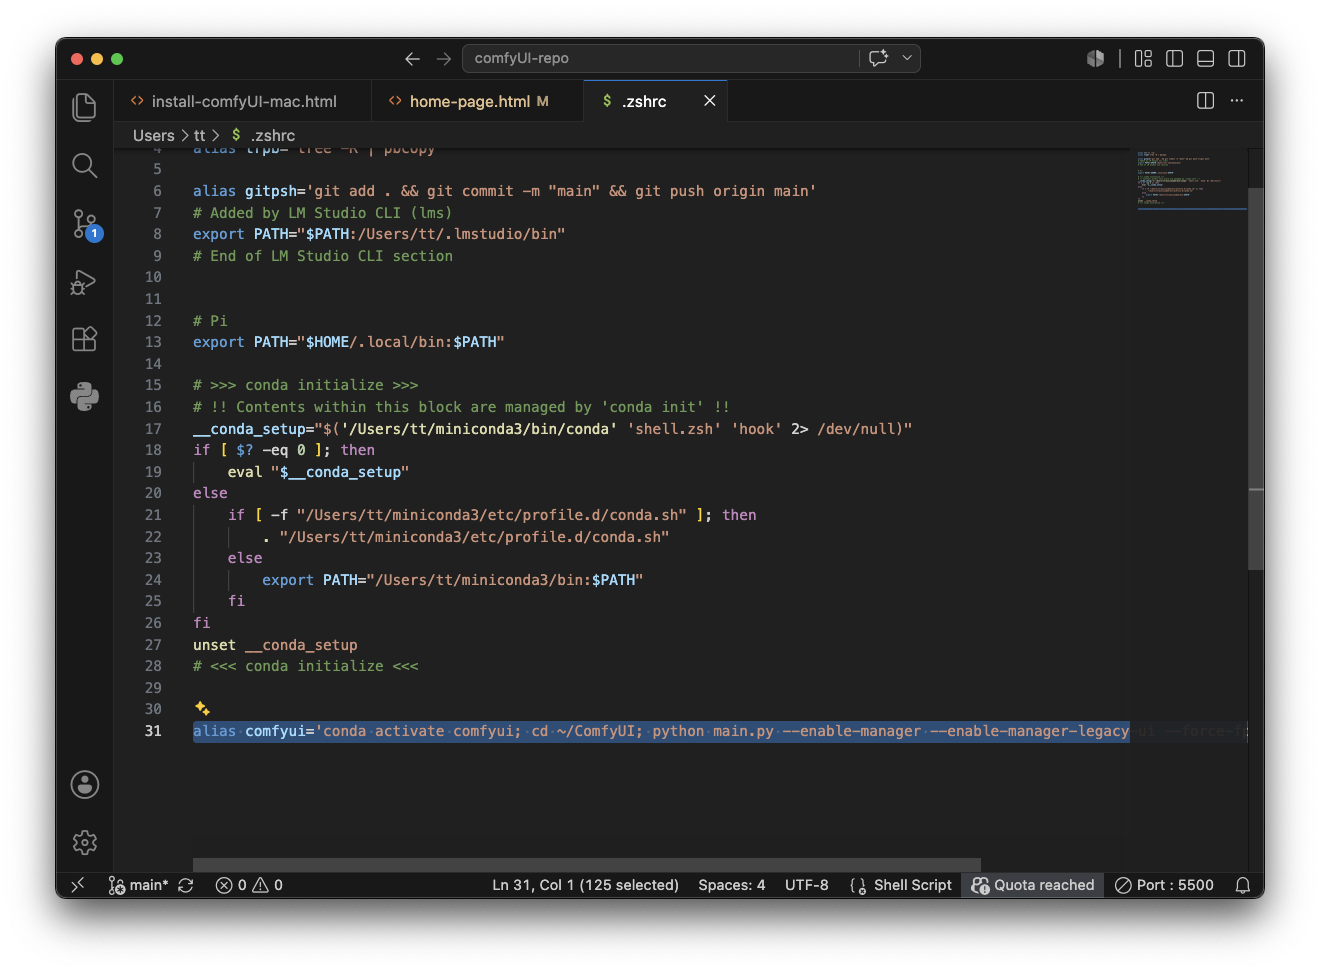Click the sparkle code action icon

(x=202, y=709)
